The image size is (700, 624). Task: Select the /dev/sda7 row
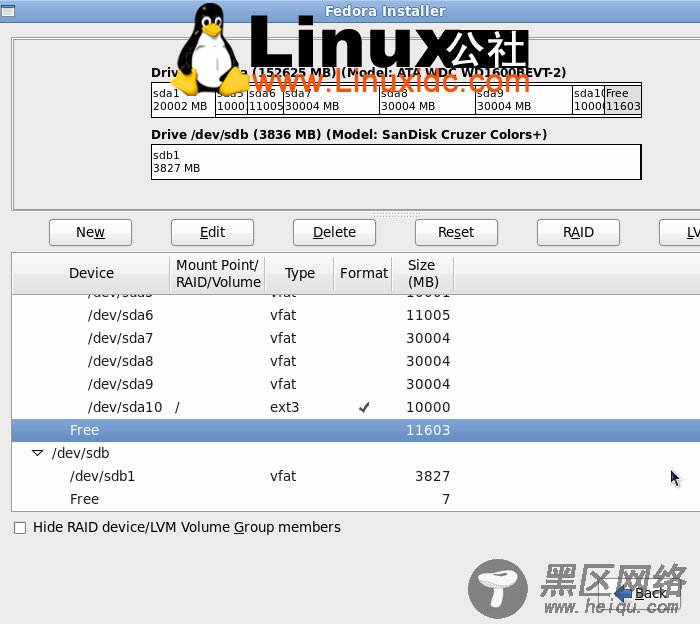[356, 338]
